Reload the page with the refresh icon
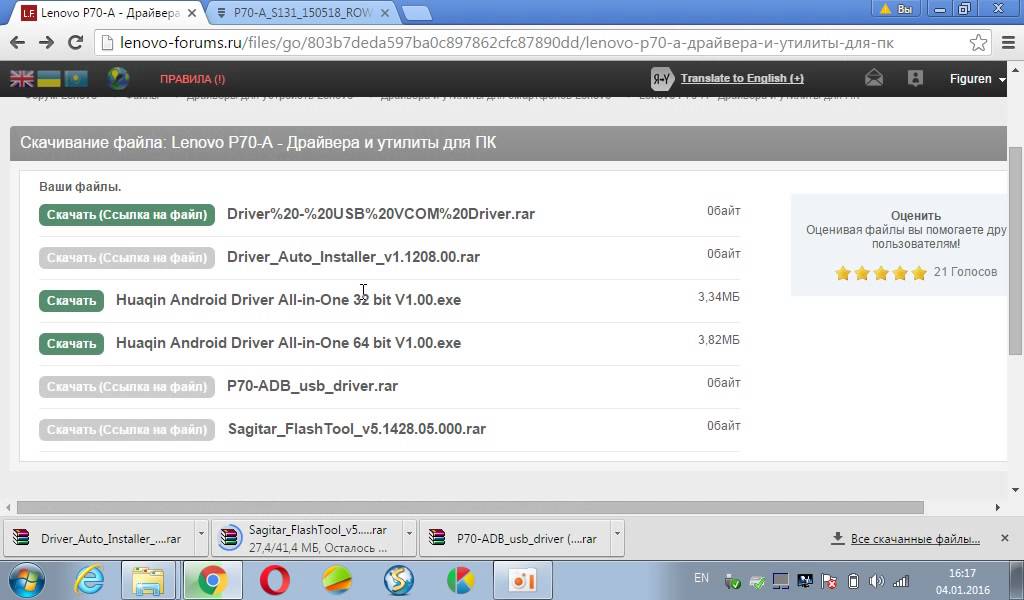This screenshot has width=1024, height=600. click(x=75, y=42)
